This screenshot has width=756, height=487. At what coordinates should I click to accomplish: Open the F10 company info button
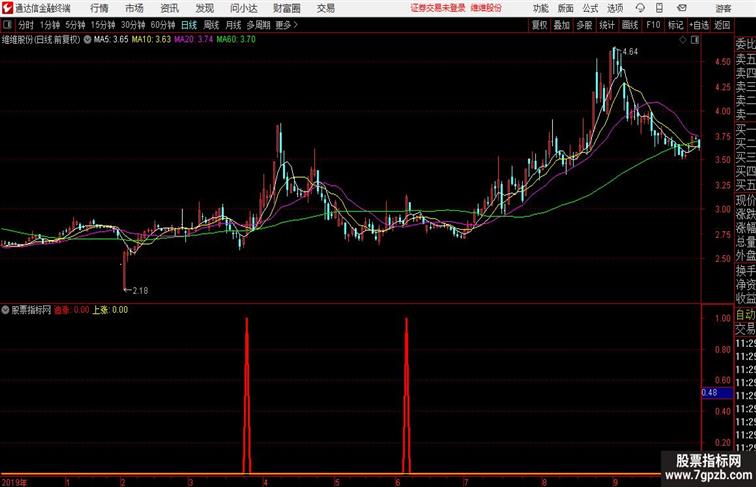click(x=653, y=25)
